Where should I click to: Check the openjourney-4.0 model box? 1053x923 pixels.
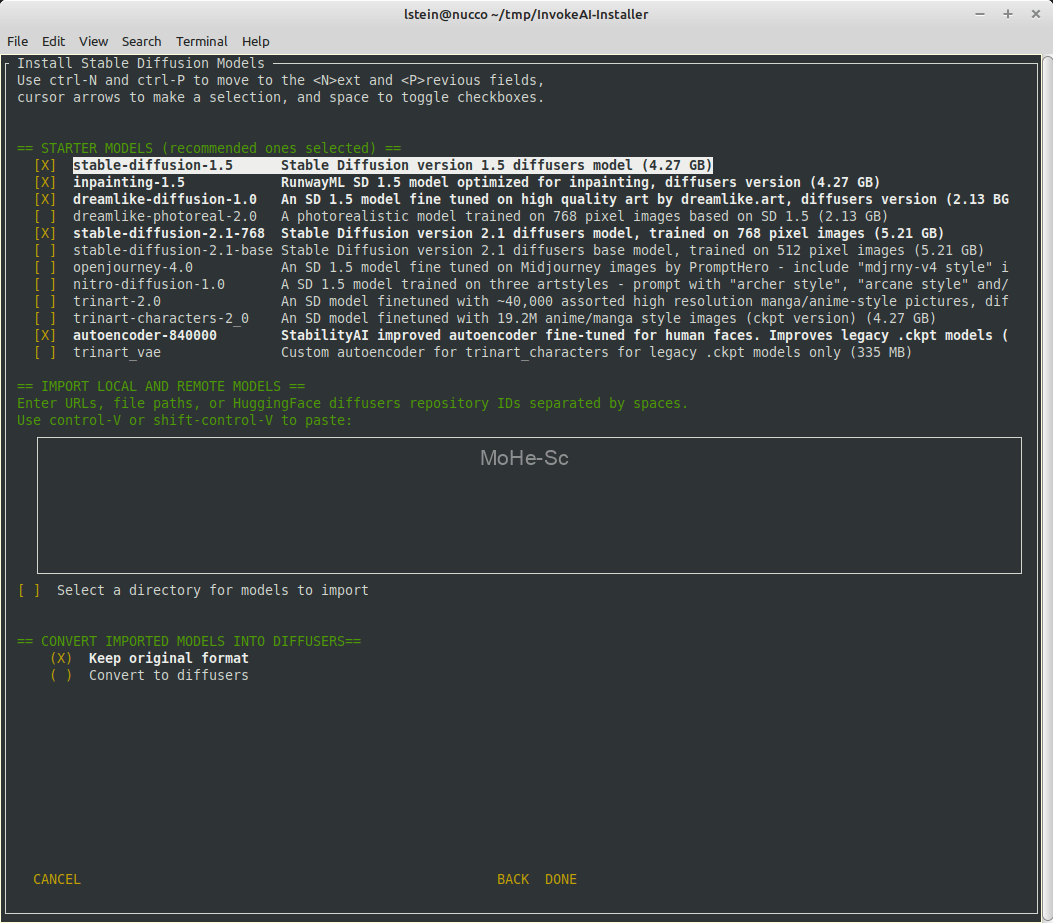point(45,267)
